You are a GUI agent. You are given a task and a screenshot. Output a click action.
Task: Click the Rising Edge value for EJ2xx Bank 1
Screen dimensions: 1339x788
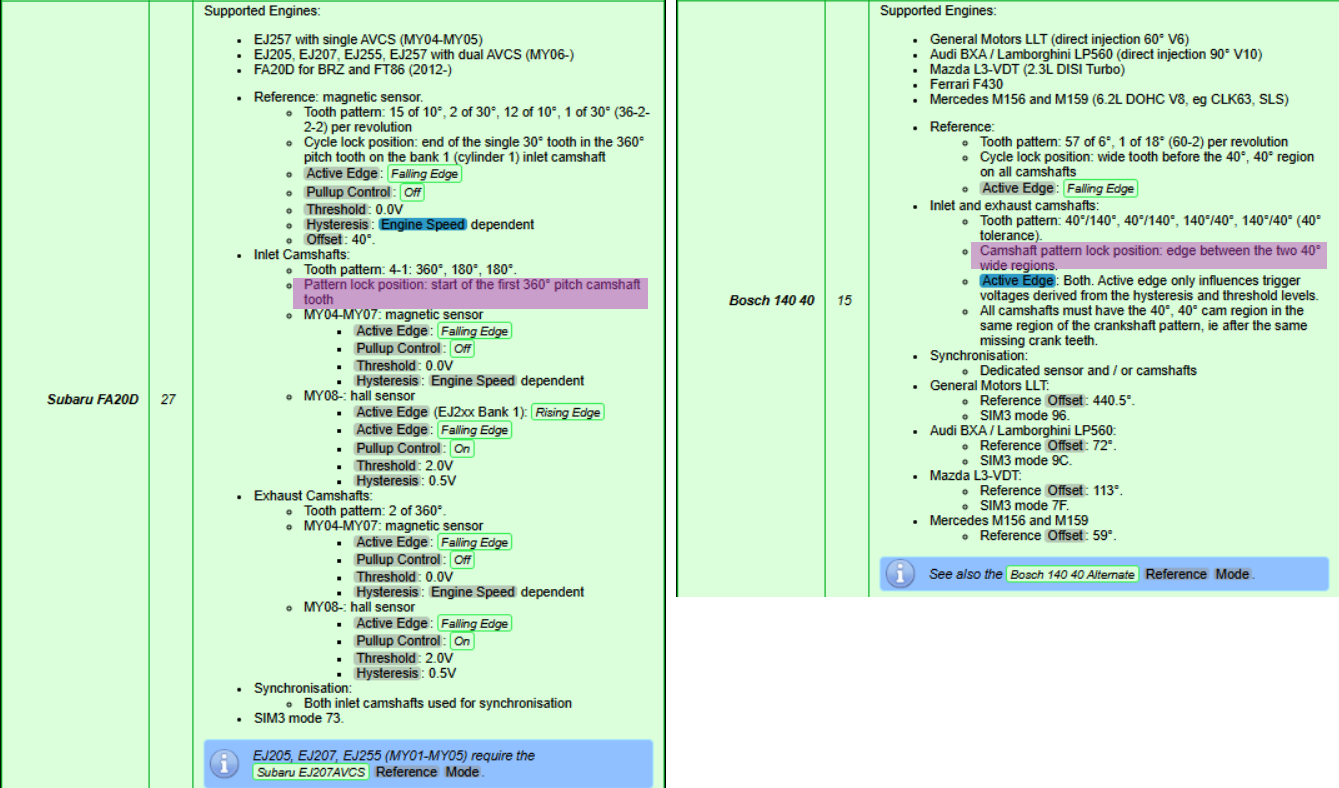567,412
